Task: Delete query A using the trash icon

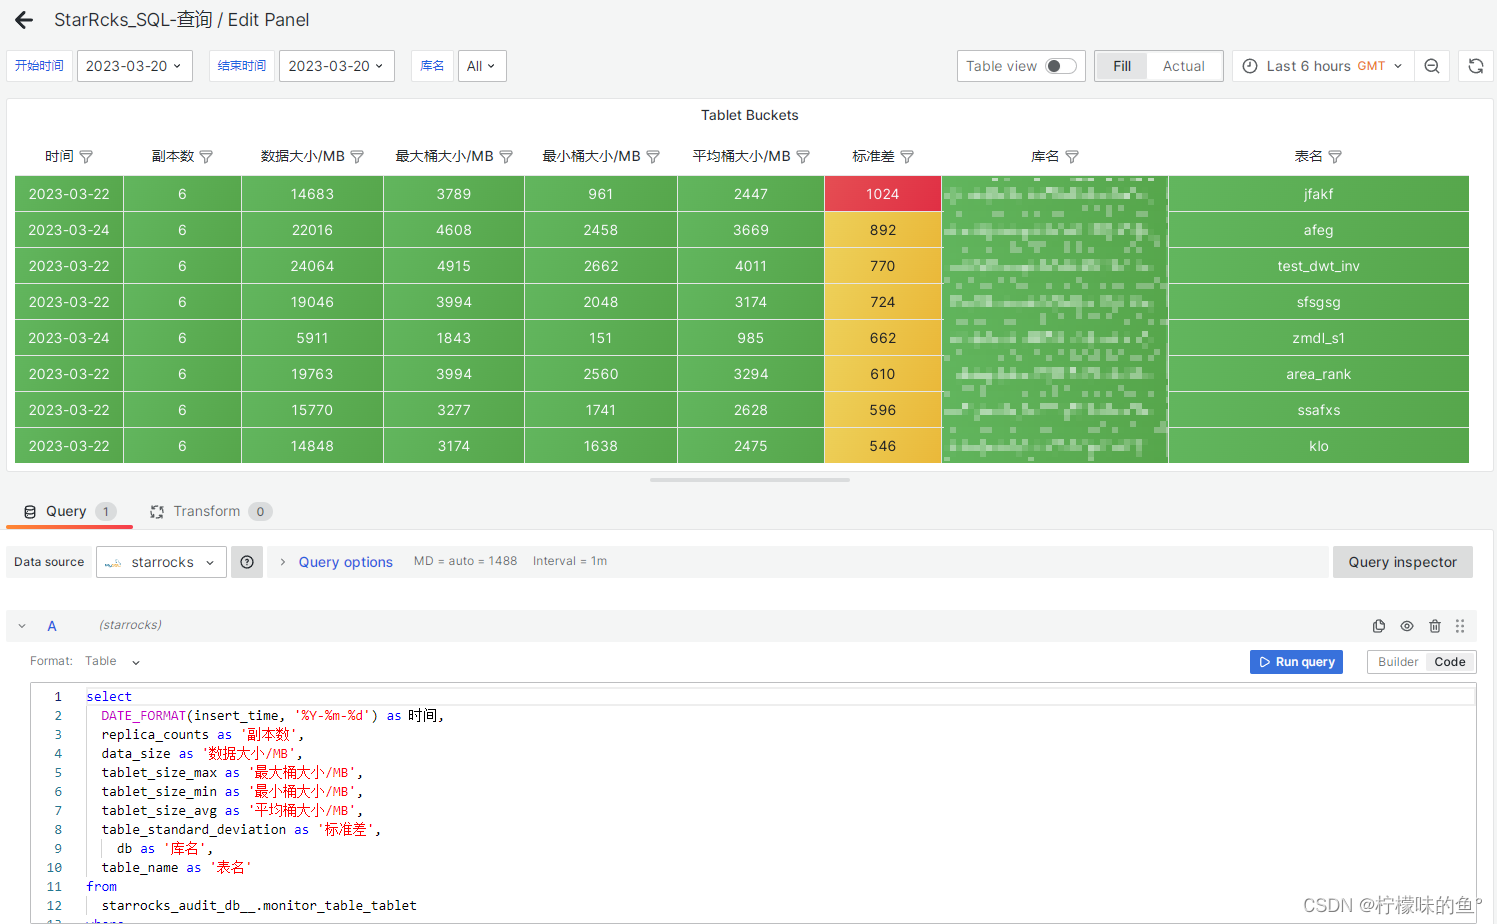Action: tap(1434, 625)
